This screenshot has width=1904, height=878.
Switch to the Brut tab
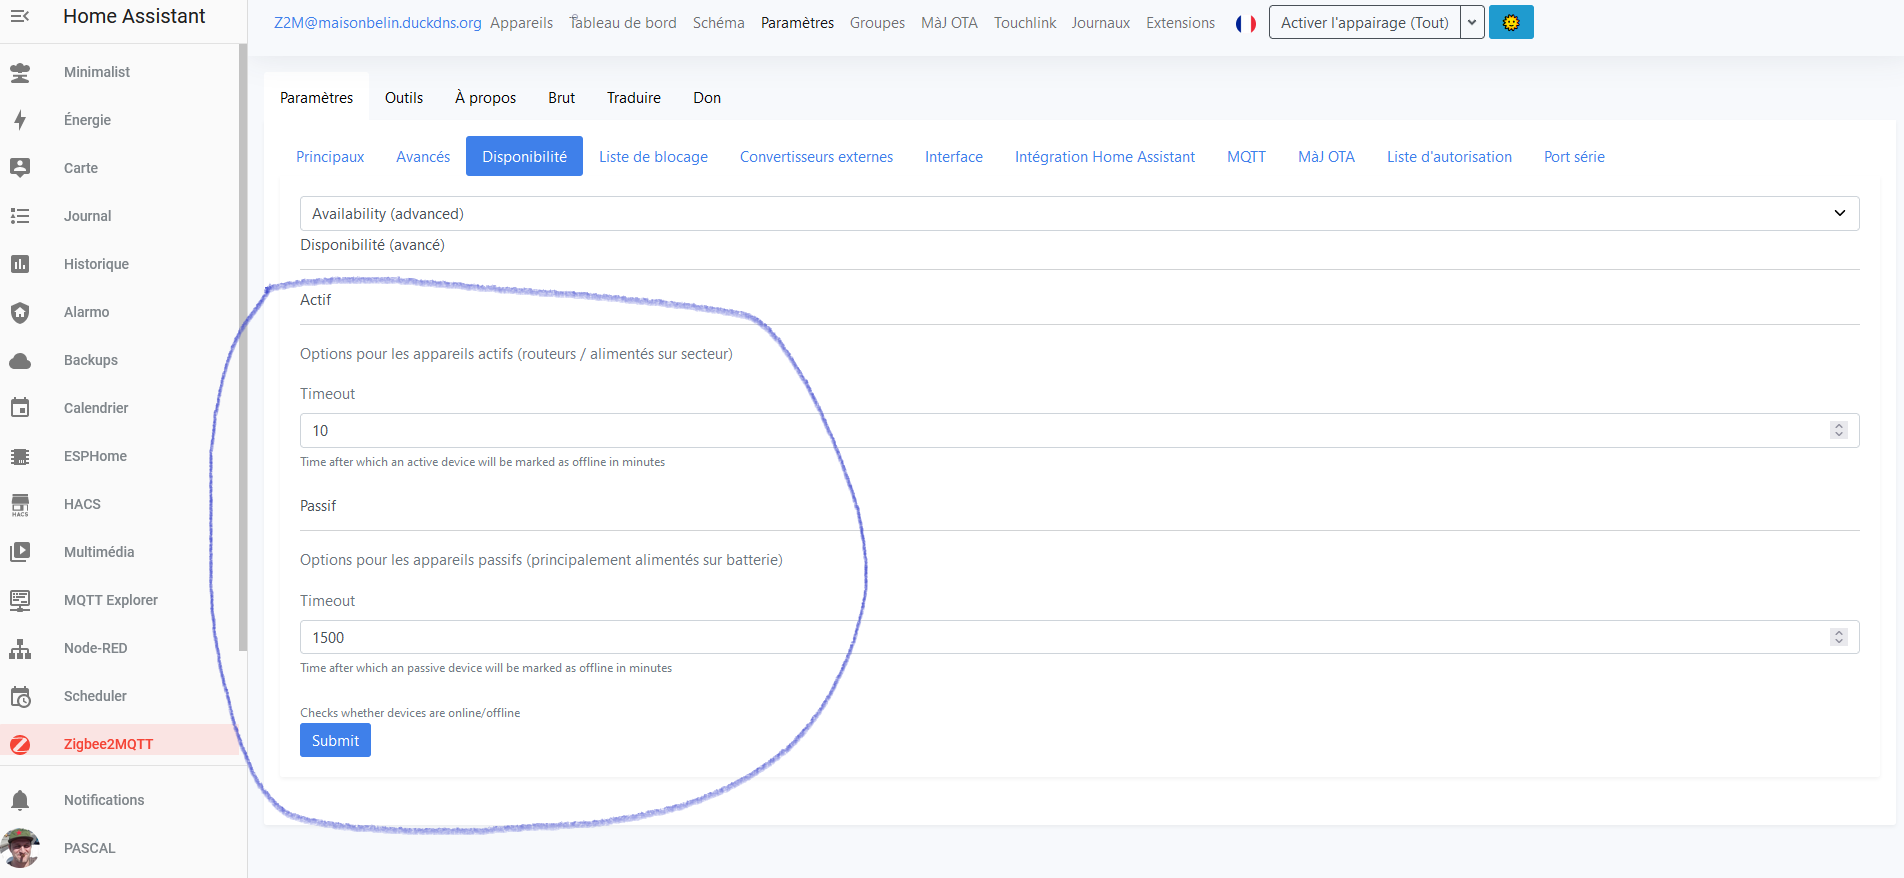[x=562, y=97]
